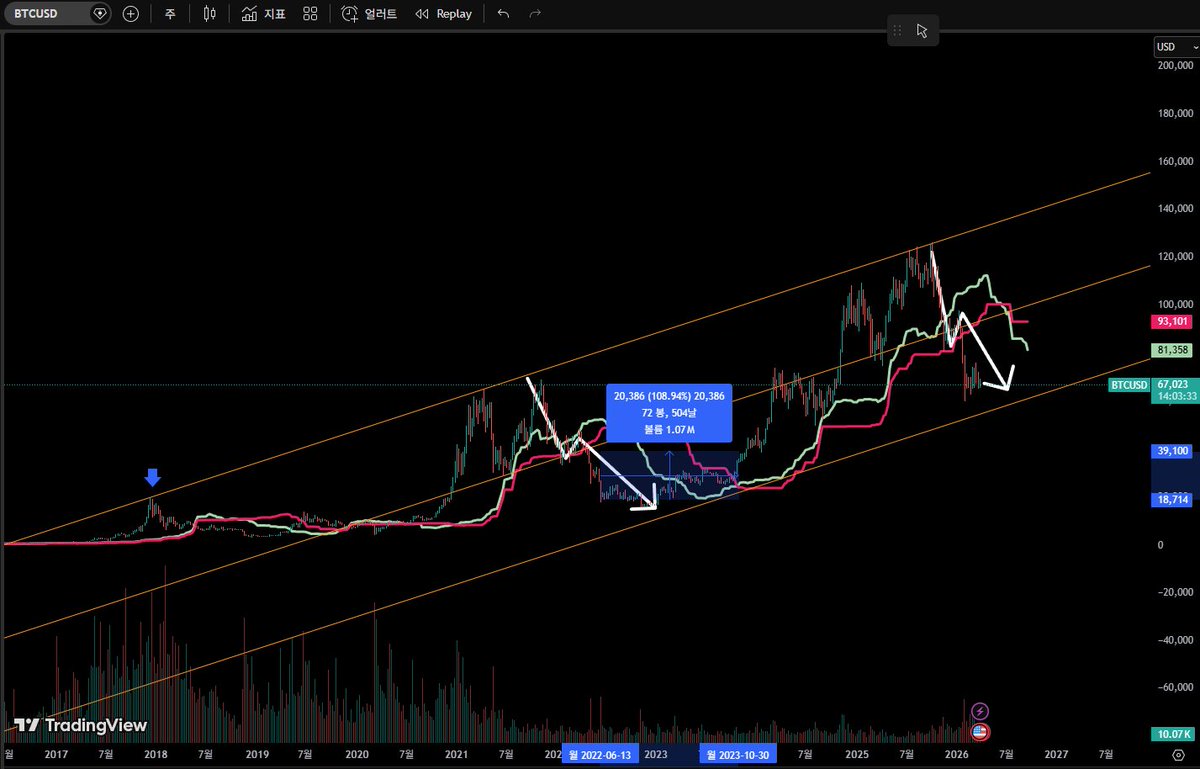Open chart settings hexagon icon
Screen dimensions: 1200x769
(1178, 756)
